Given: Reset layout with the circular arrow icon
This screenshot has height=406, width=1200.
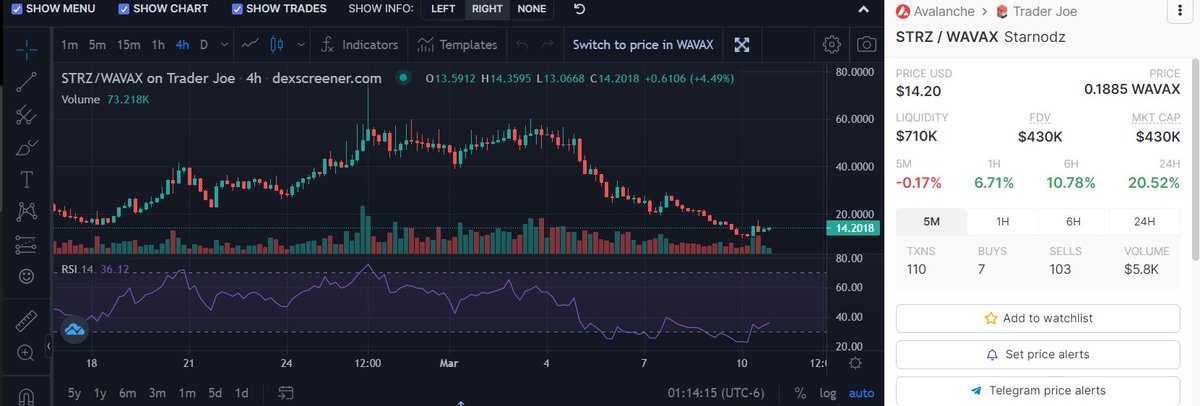Looking at the screenshot, I should (580, 9).
